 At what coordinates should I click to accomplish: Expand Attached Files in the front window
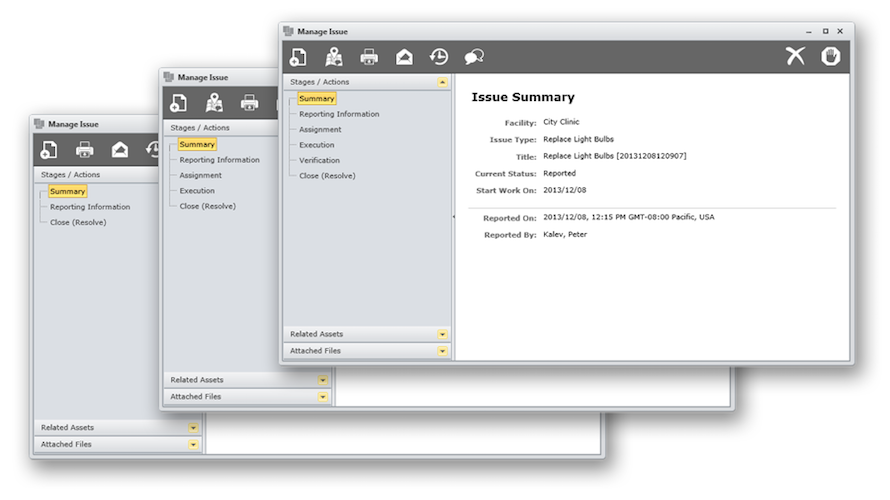(442, 351)
